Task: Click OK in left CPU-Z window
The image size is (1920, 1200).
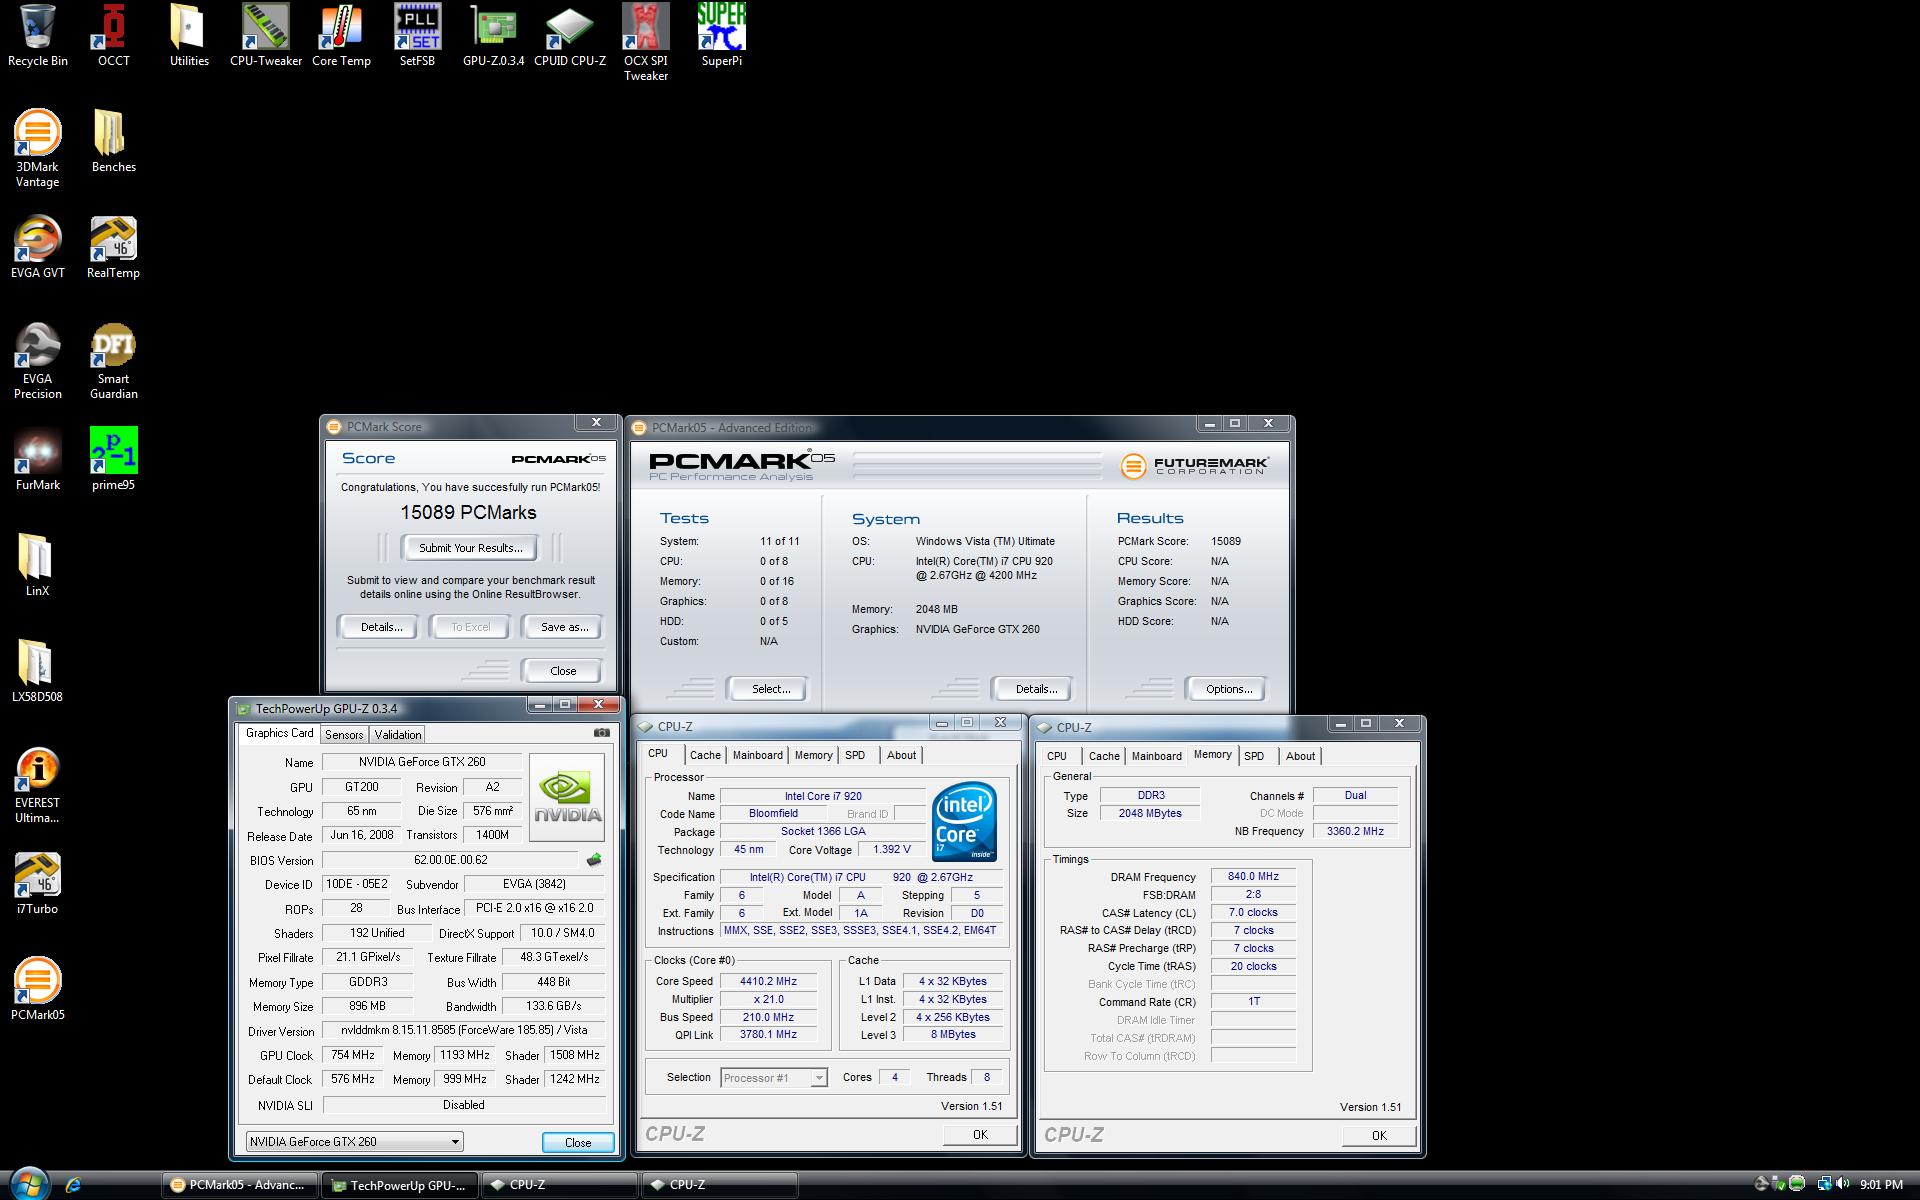Action: tap(980, 1135)
